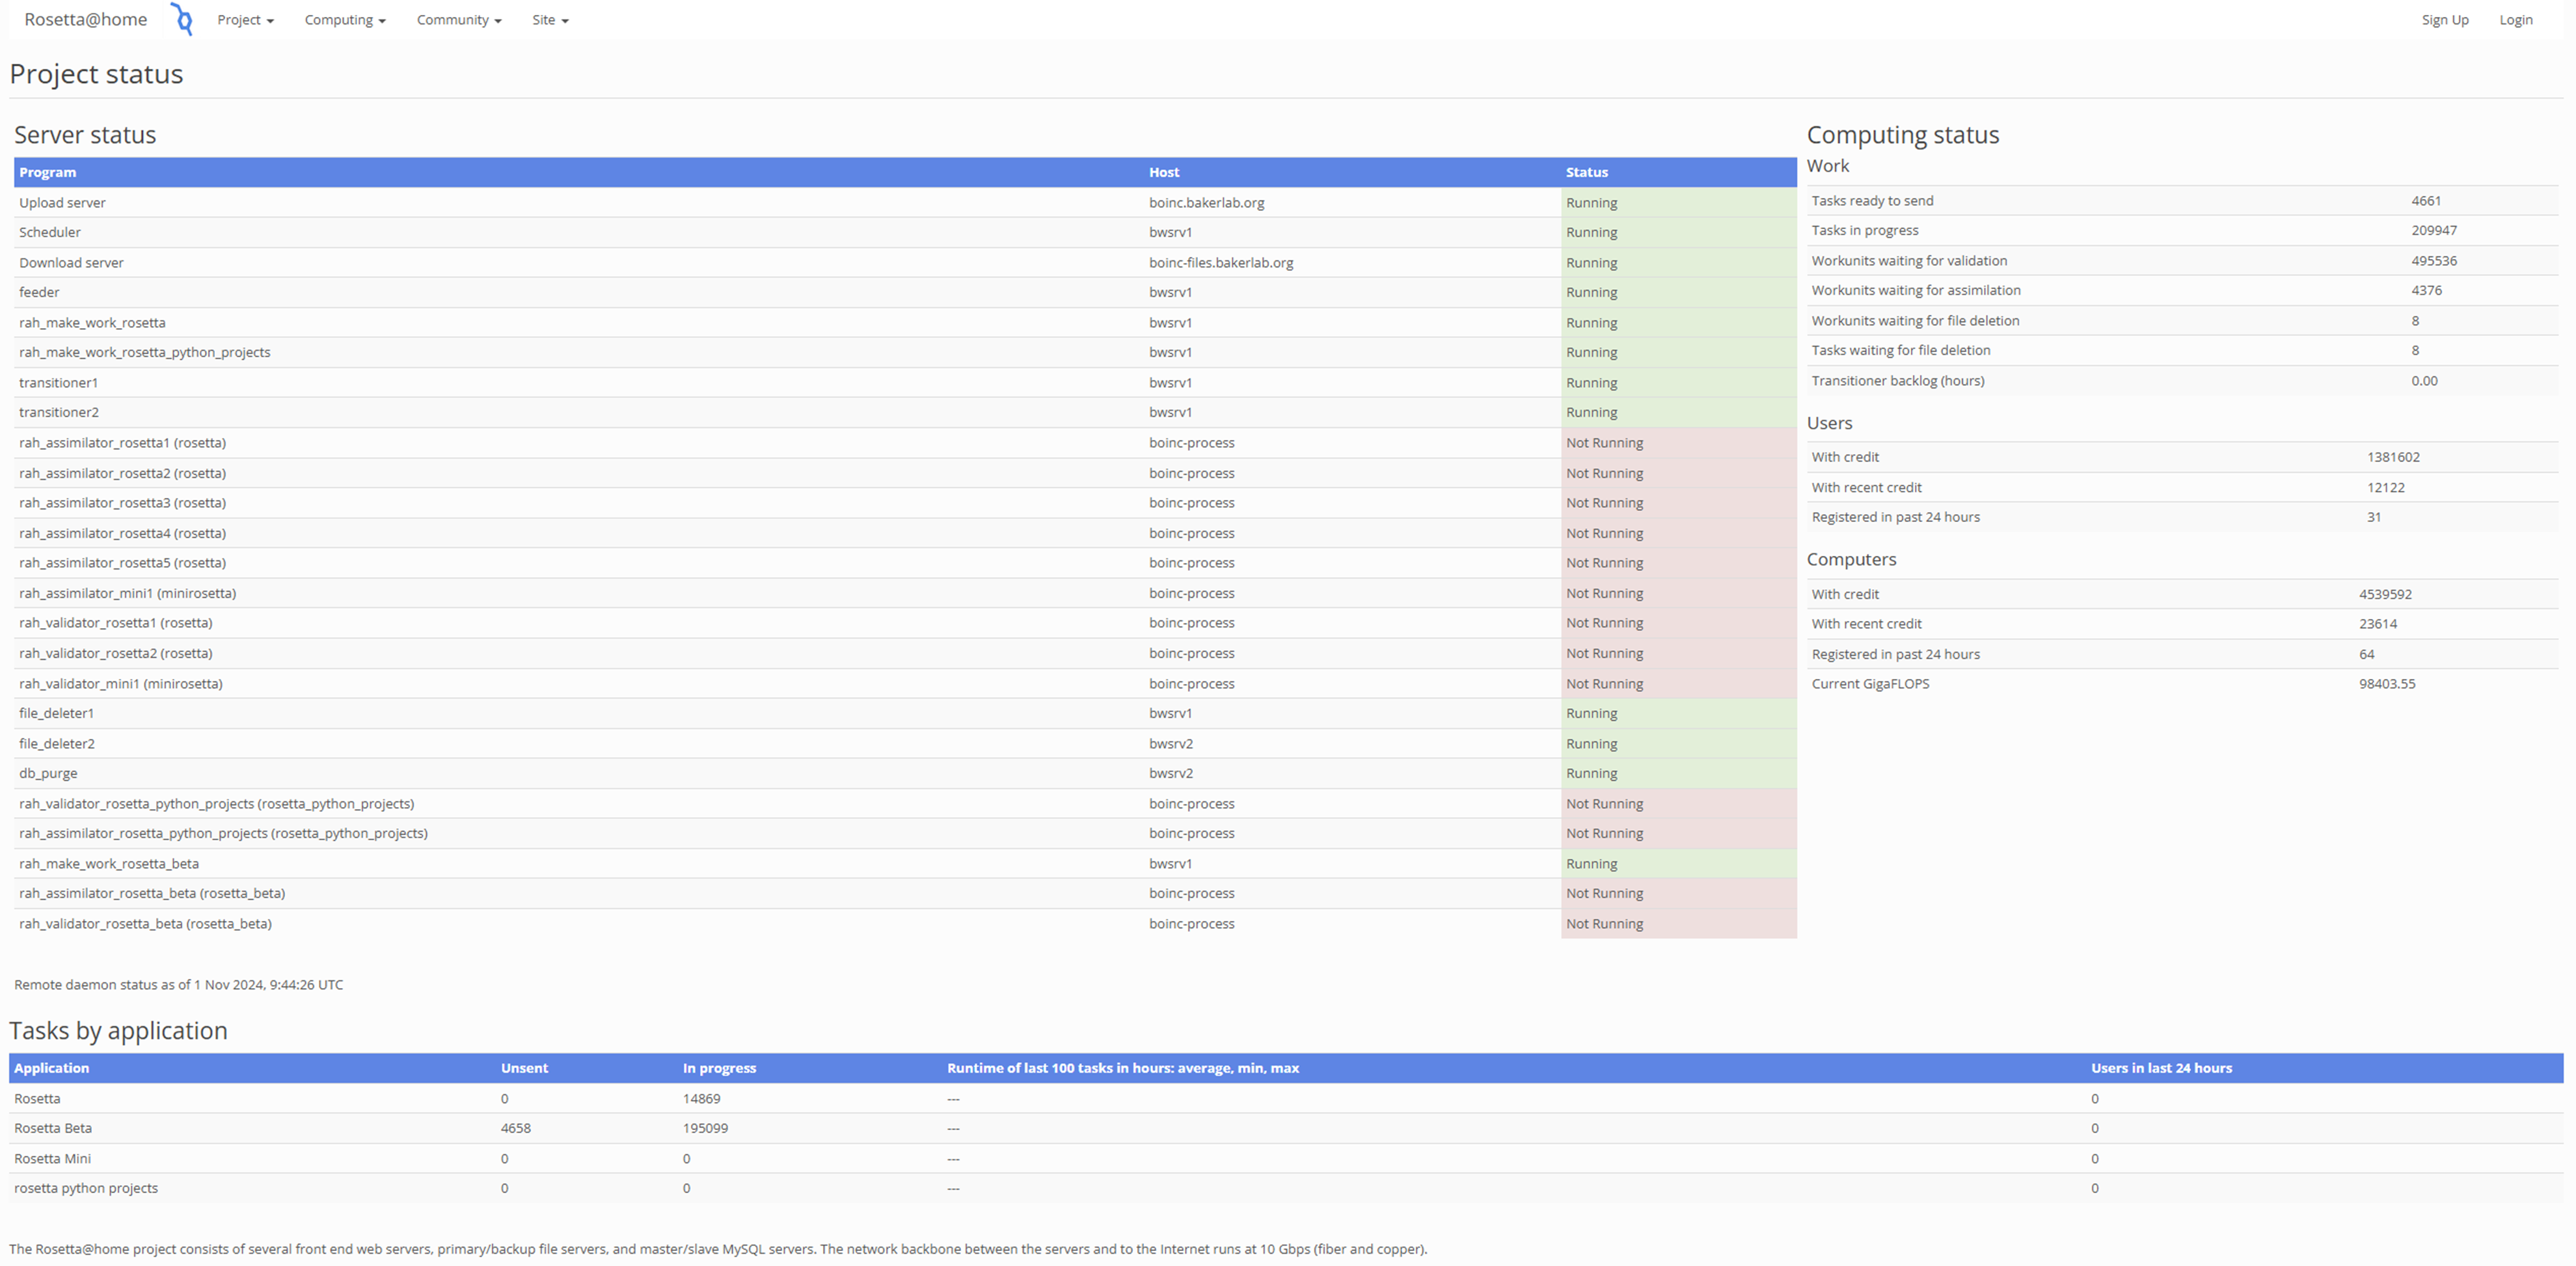Click Not Running status of rah_assimilator_rosetta3
Viewport: 2576px width, 1266px height.
click(1604, 502)
